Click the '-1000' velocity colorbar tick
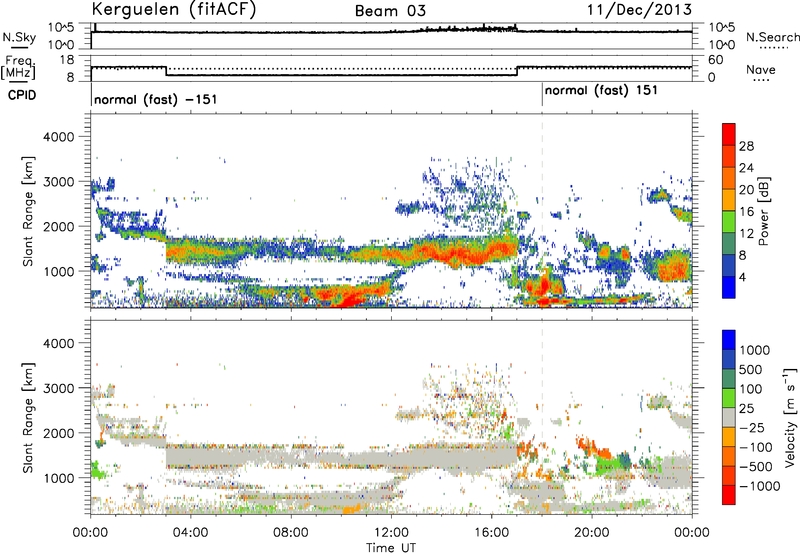800x554 pixels. tap(759, 486)
